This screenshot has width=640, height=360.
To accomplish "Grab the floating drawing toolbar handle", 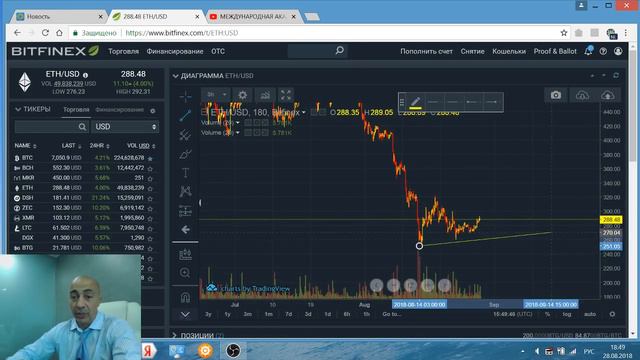I will [x=402, y=102].
